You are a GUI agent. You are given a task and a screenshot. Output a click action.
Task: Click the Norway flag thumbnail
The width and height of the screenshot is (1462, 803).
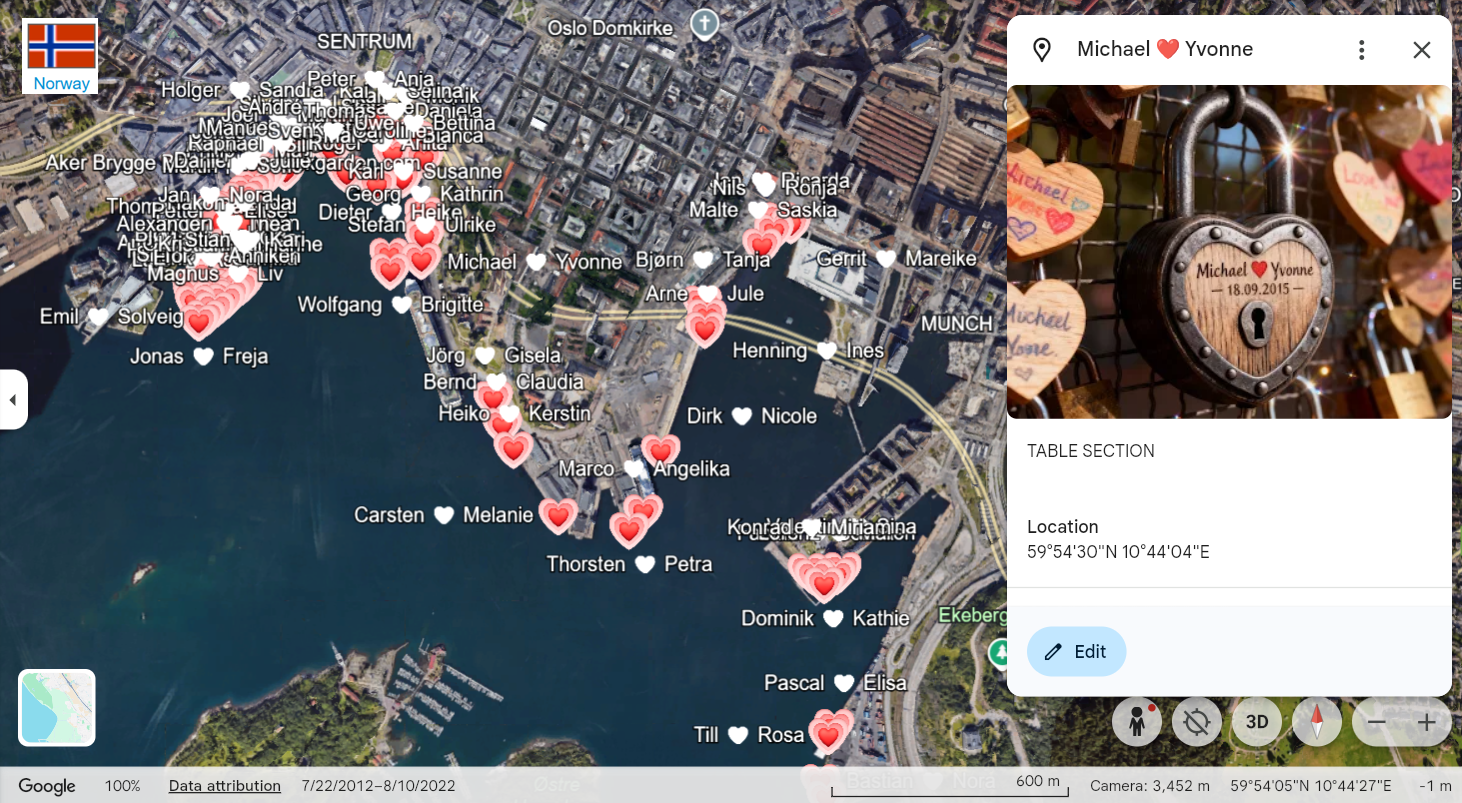tap(61, 56)
